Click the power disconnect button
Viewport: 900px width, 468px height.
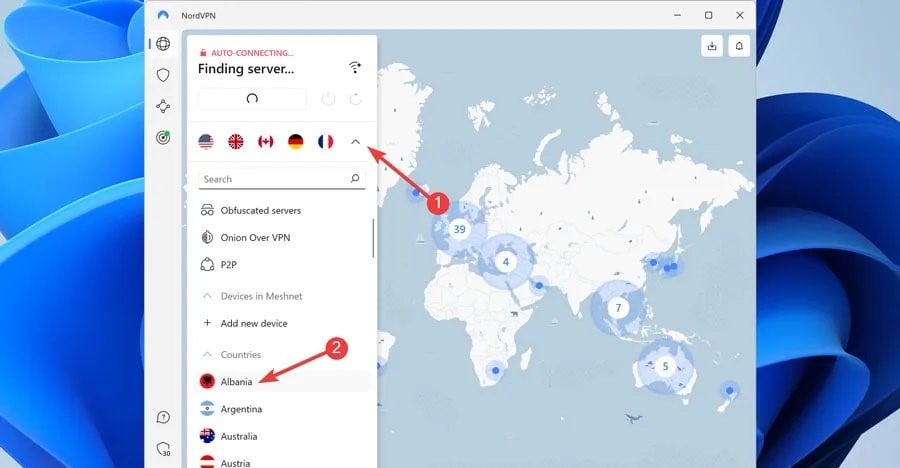click(x=328, y=99)
